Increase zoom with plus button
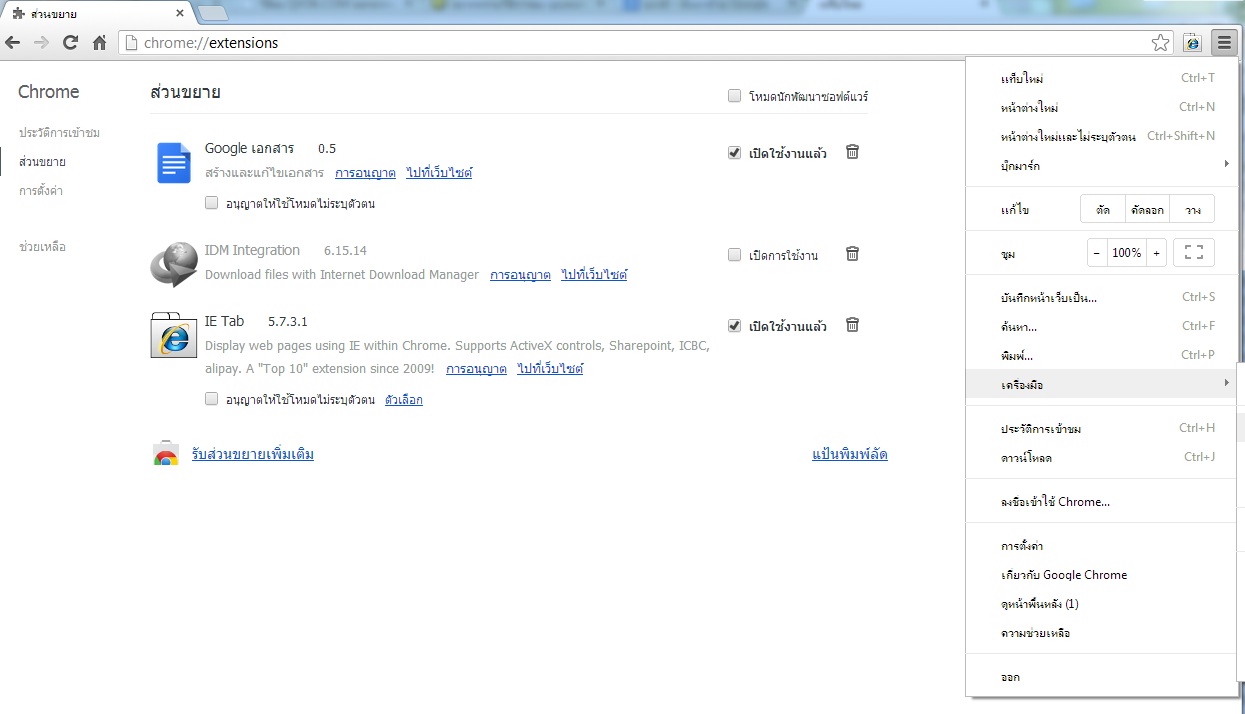The width and height of the screenshot is (1245, 714). pyautogui.click(x=1156, y=253)
